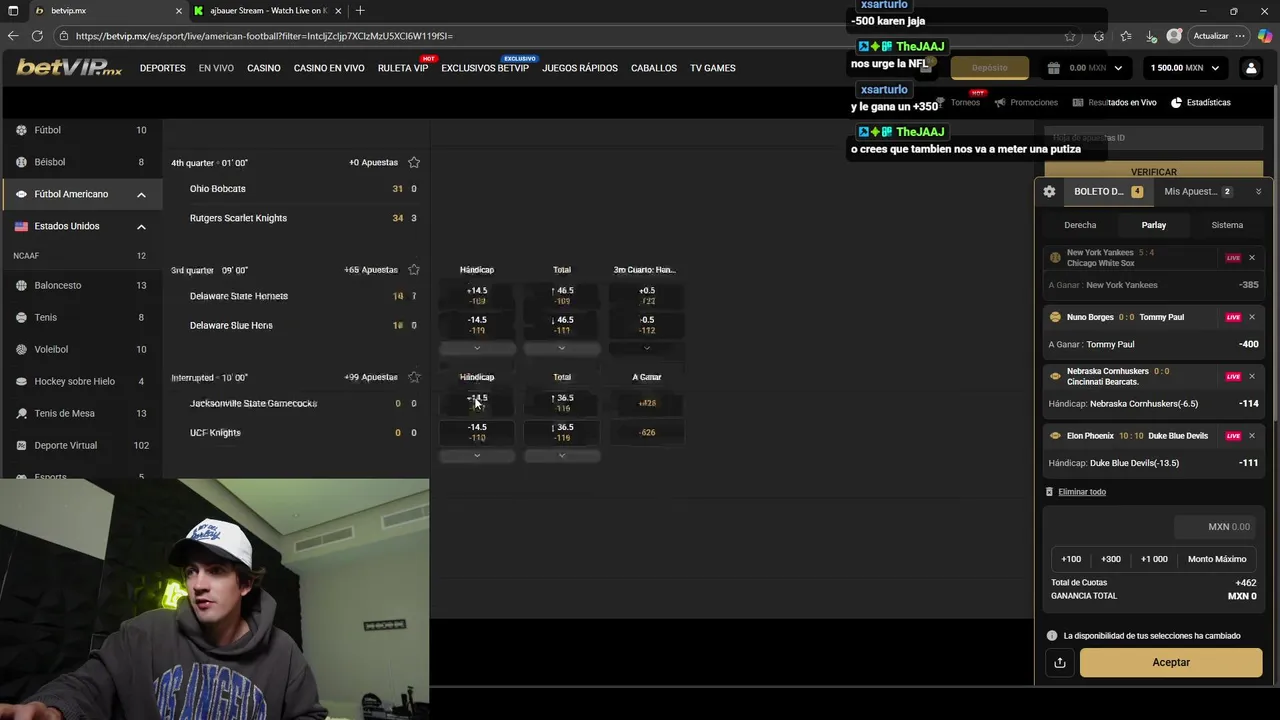1280x720 pixels.
Task: Click the Eliminar todo trash icon
Action: click(1049, 492)
